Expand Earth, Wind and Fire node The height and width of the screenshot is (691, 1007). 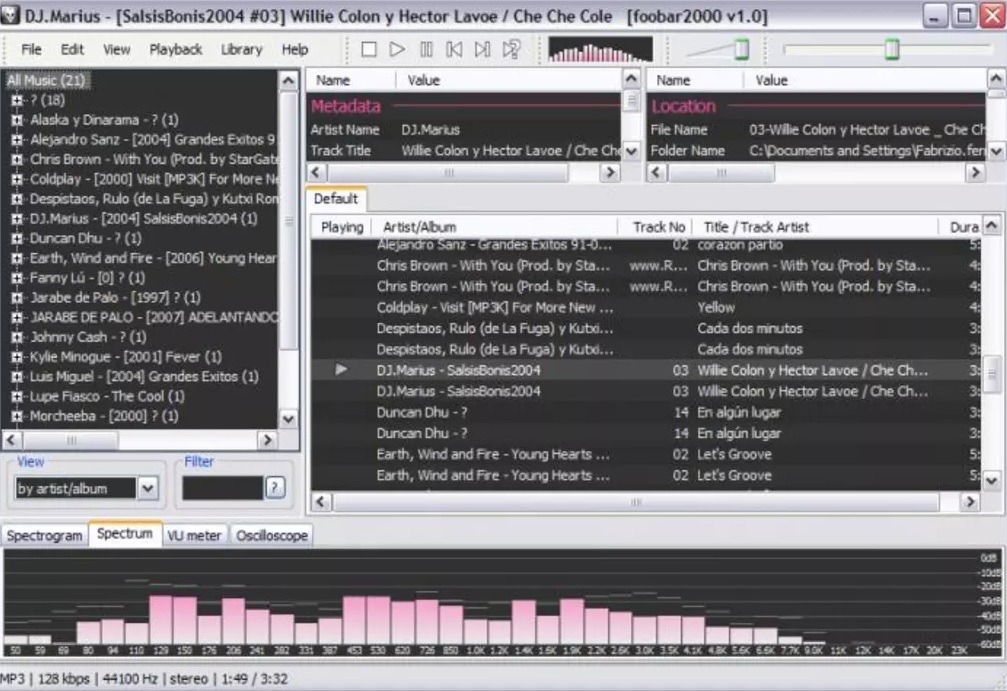pos(17,258)
